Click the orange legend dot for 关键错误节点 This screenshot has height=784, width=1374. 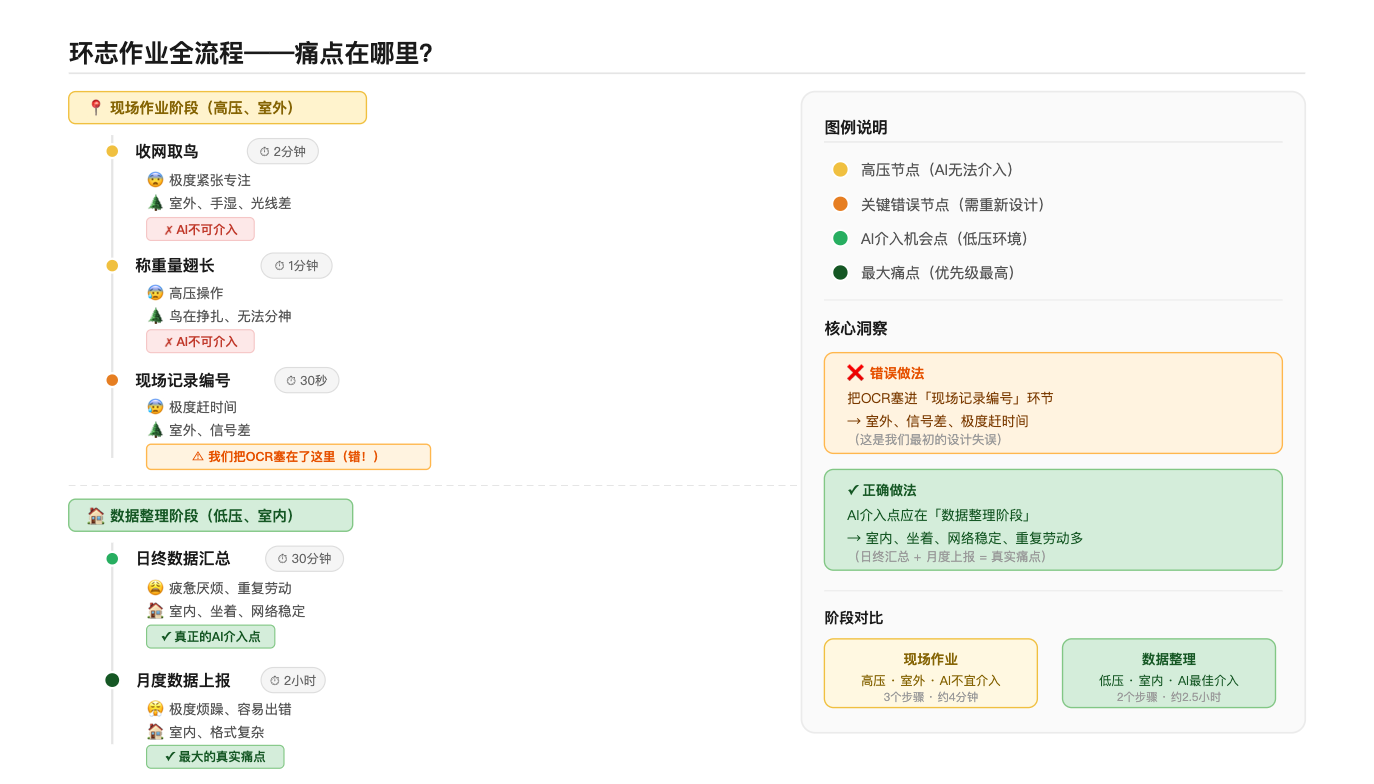tap(840, 204)
